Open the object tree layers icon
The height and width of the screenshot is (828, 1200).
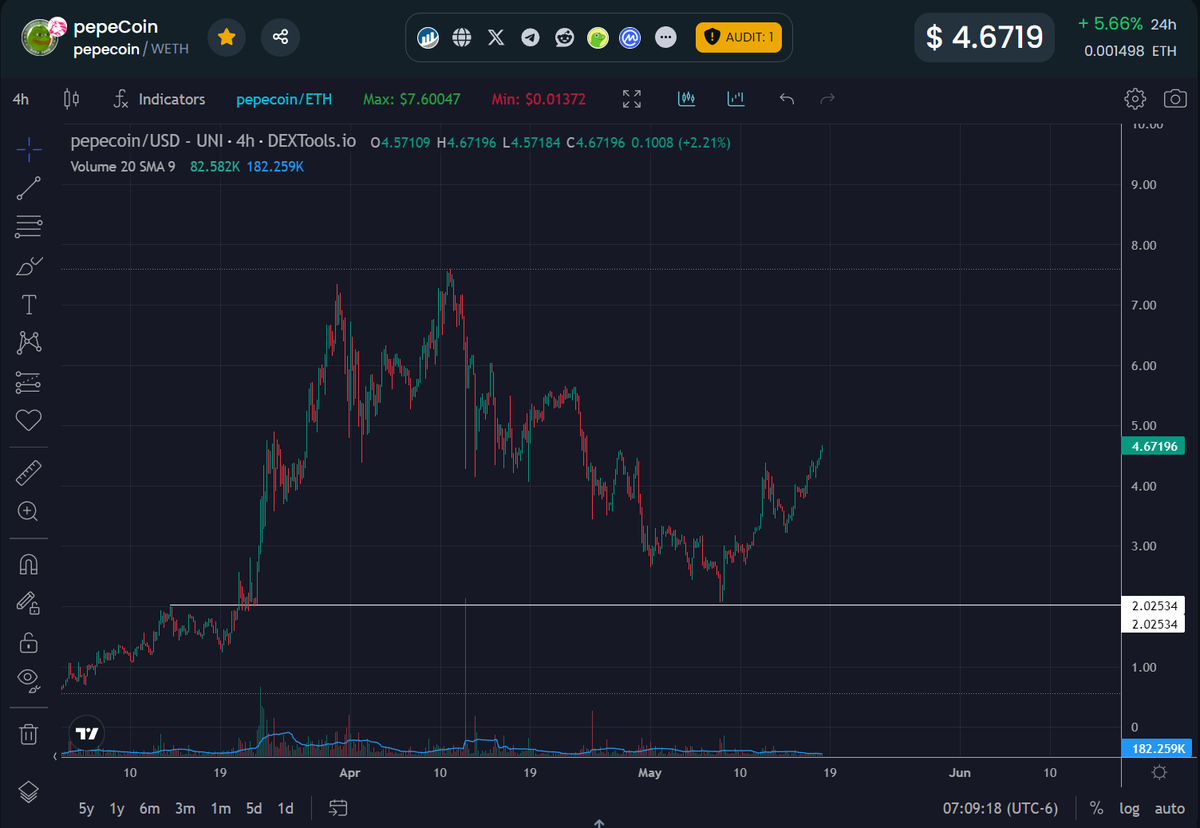[x=29, y=791]
